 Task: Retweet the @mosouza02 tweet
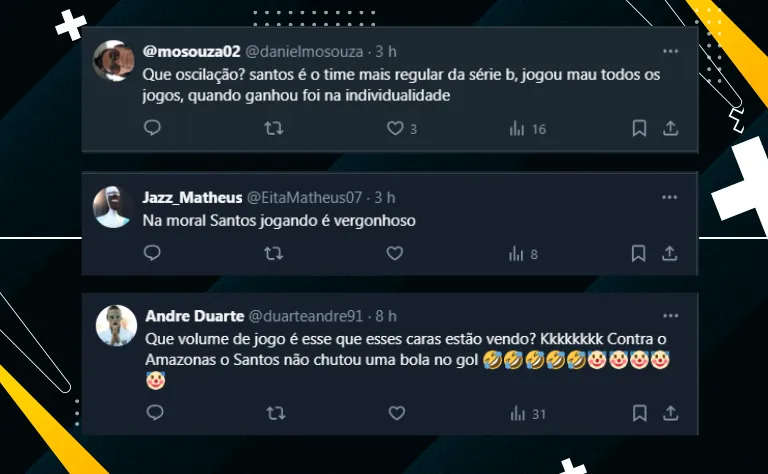coord(273,128)
